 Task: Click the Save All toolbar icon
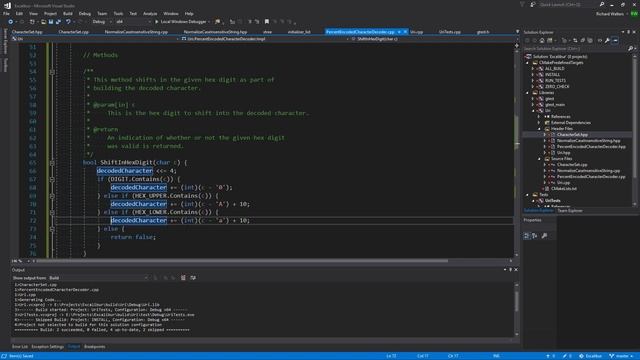click(58, 22)
